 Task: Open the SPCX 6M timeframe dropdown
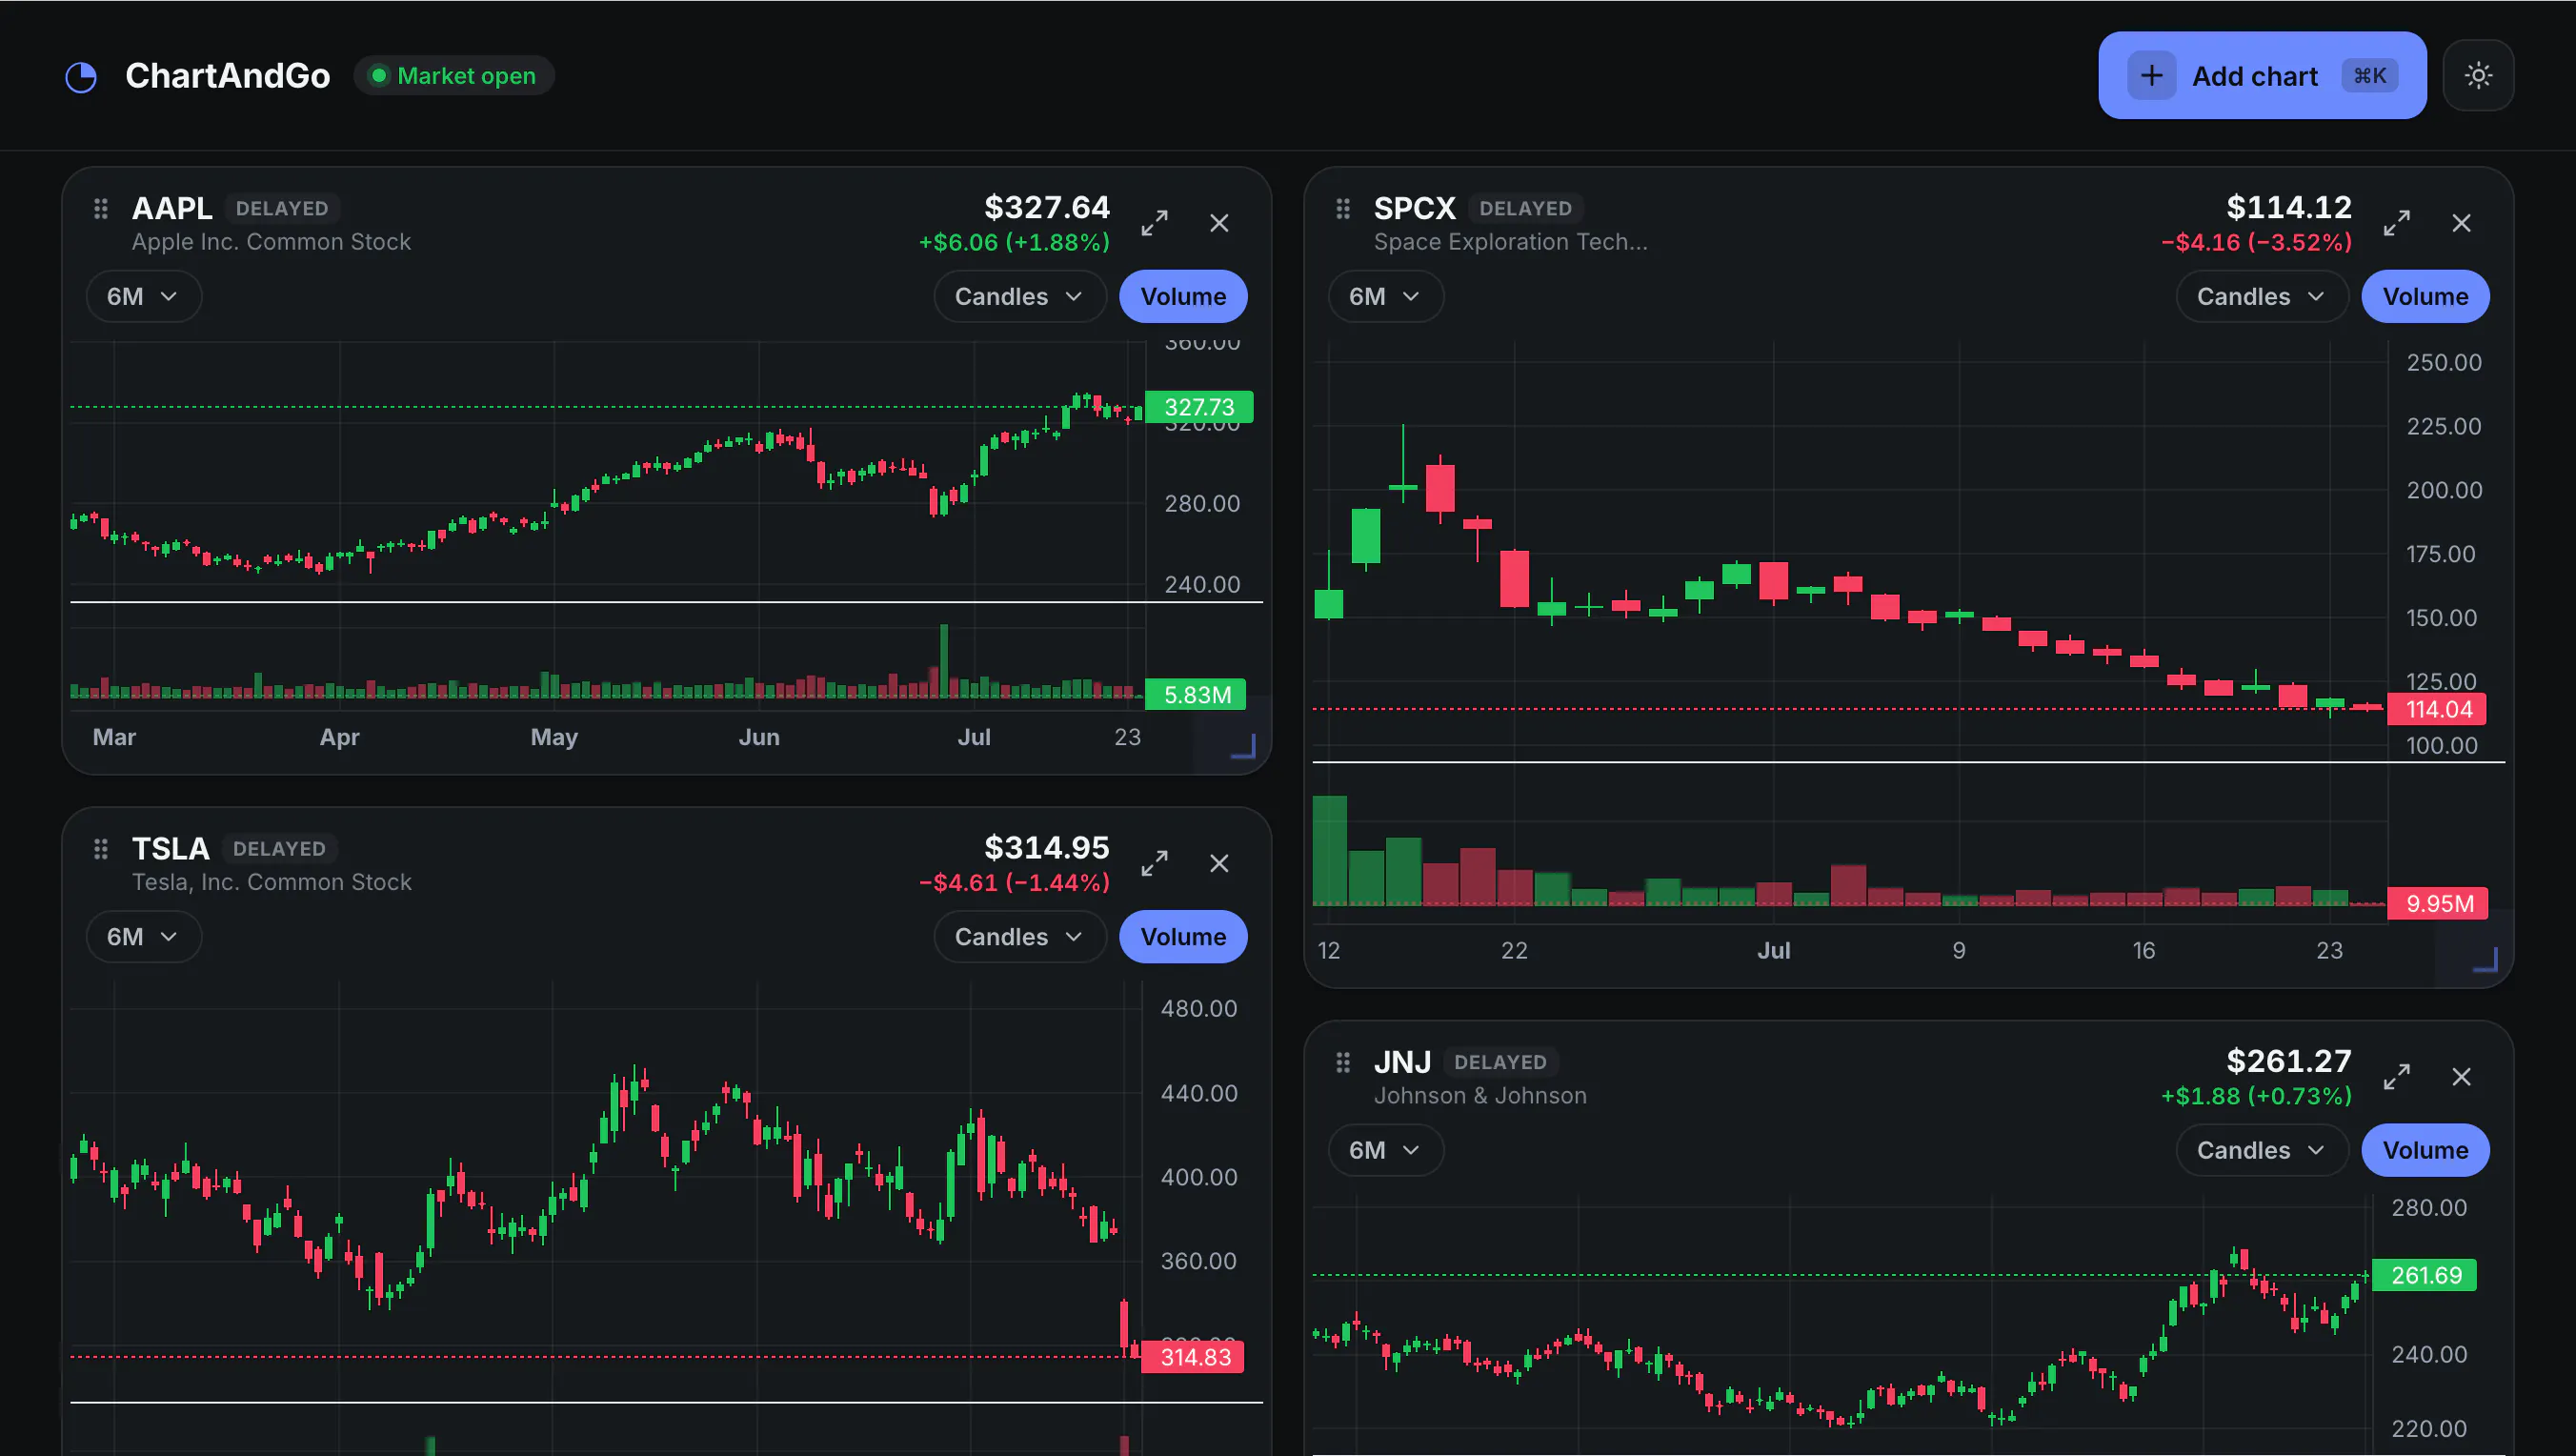(1386, 297)
